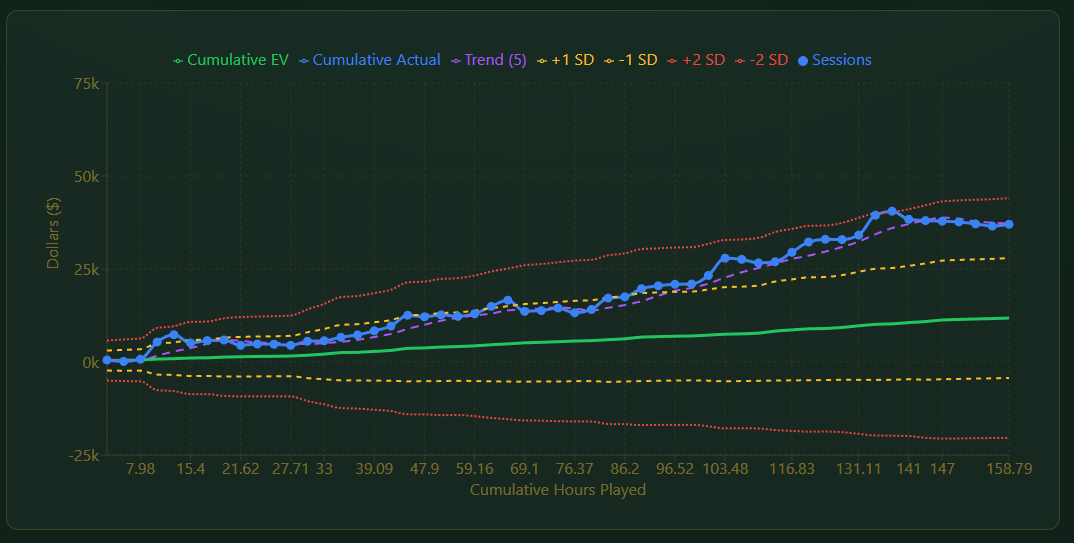Hide the -1 SD band via legend

(636, 60)
